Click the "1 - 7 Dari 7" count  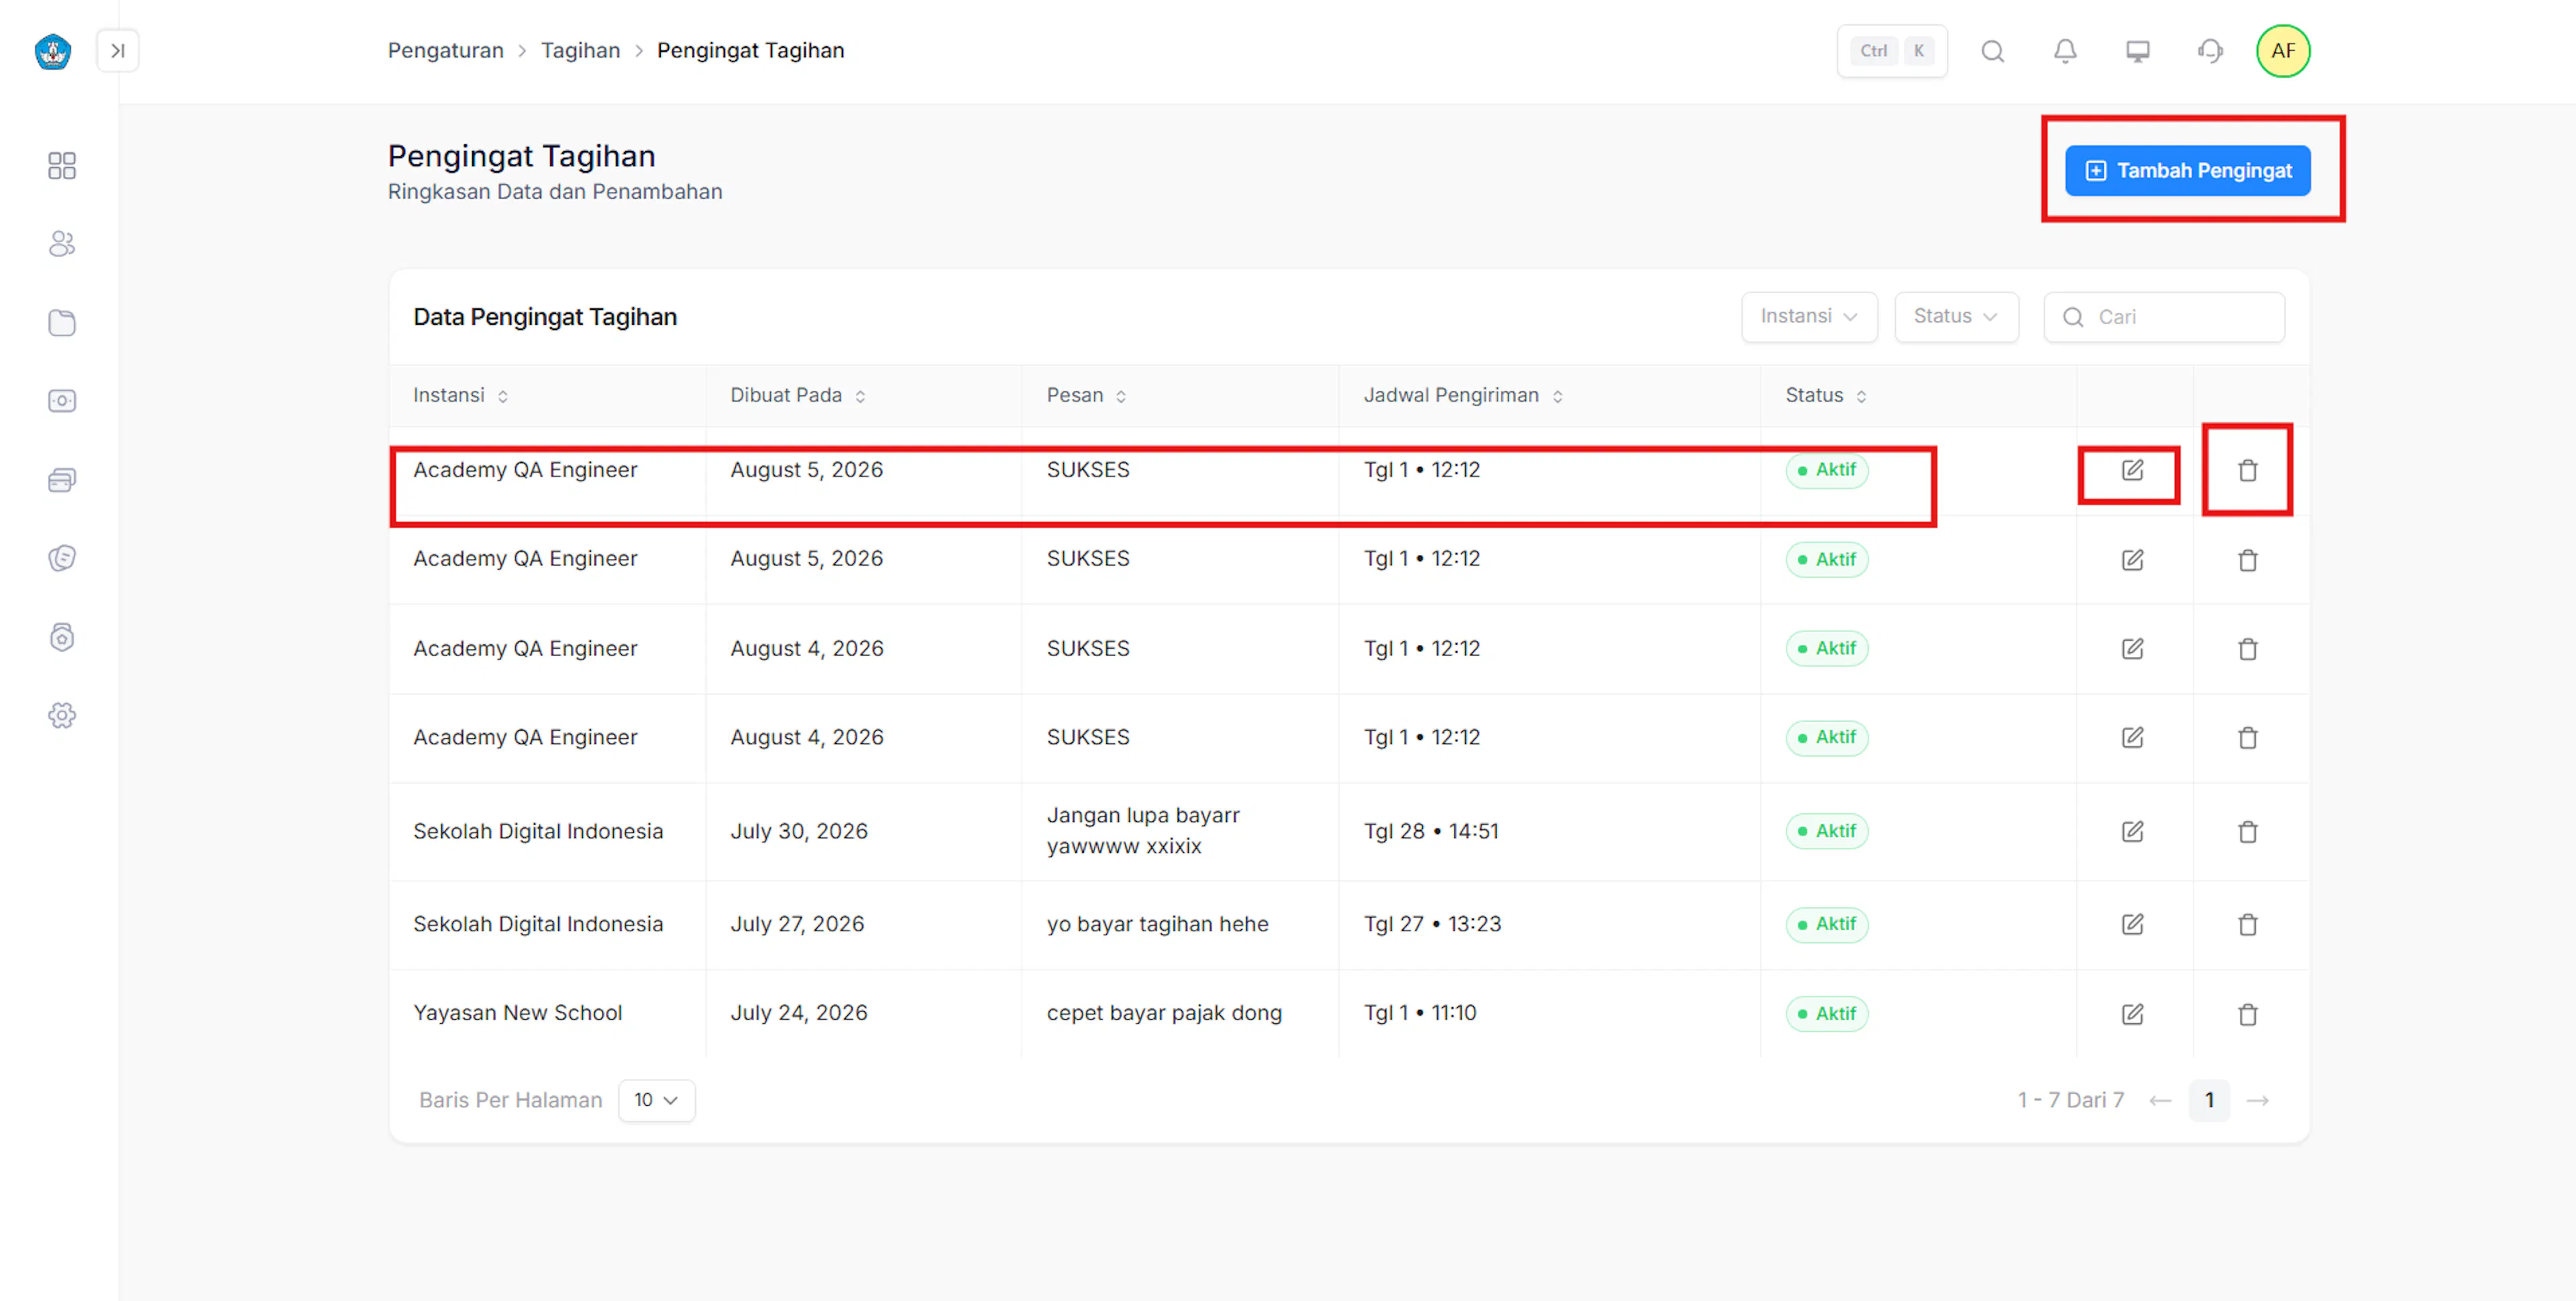(2070, 1101)
